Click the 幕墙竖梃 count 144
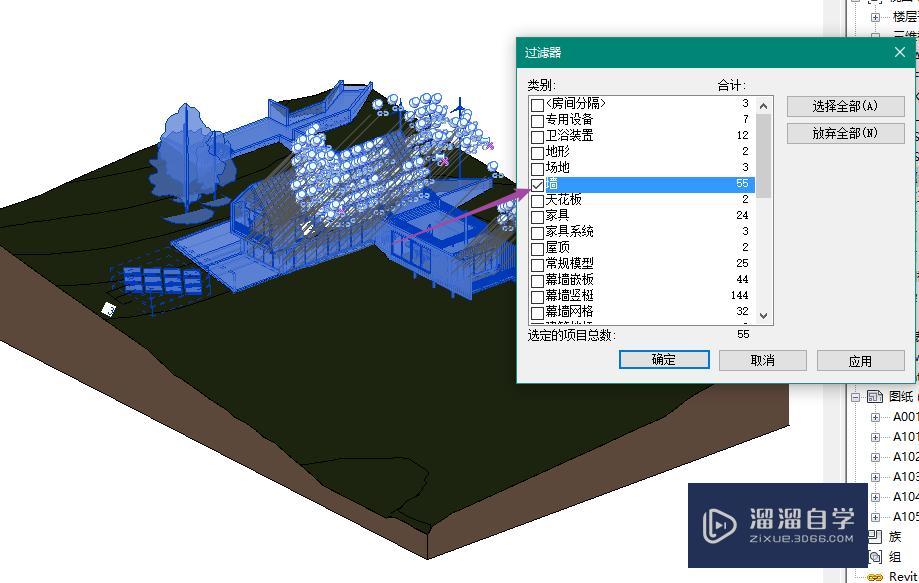The height and width of the screenshot is (583, 919). click(739, 295)
